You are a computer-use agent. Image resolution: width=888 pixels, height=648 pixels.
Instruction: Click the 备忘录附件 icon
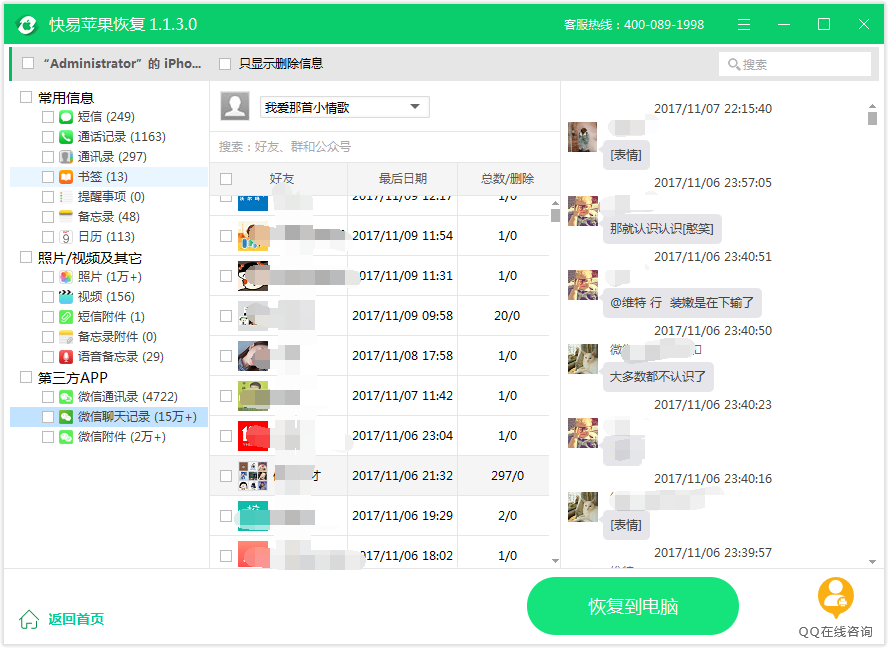coord(66,337)
